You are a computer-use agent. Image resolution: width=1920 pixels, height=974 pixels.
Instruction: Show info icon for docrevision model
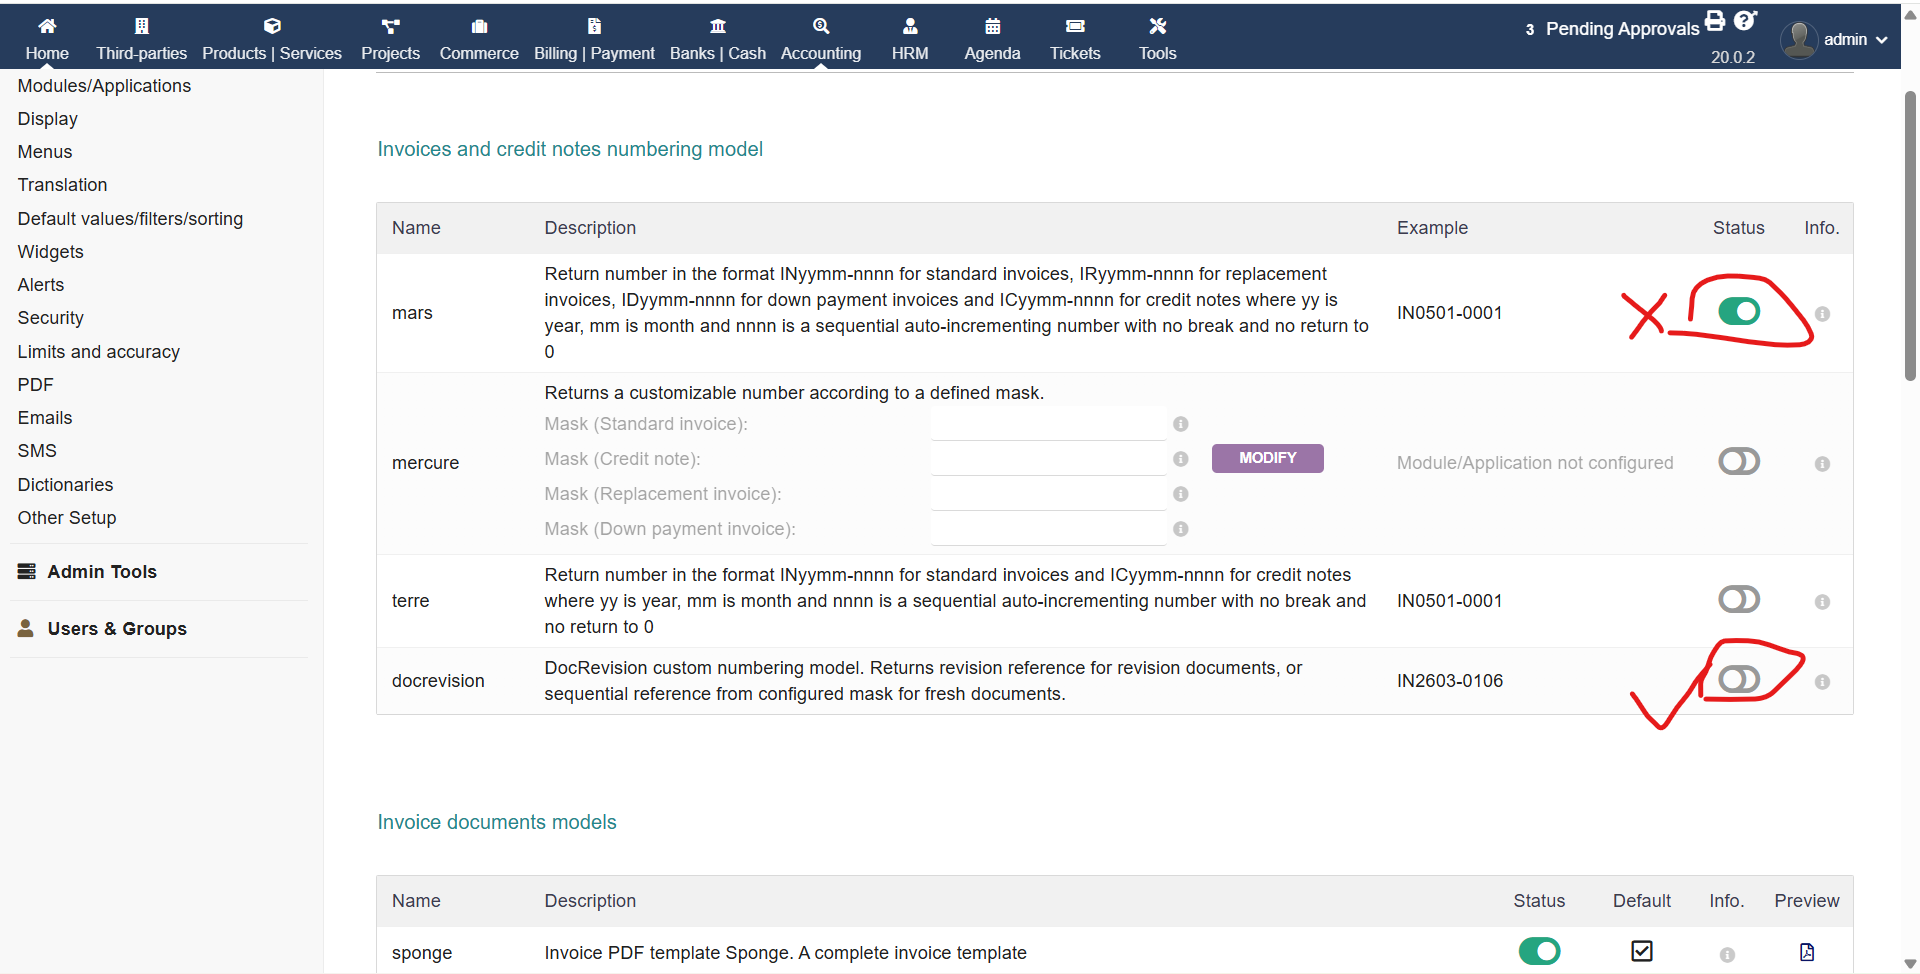[x=1822, y=682]
